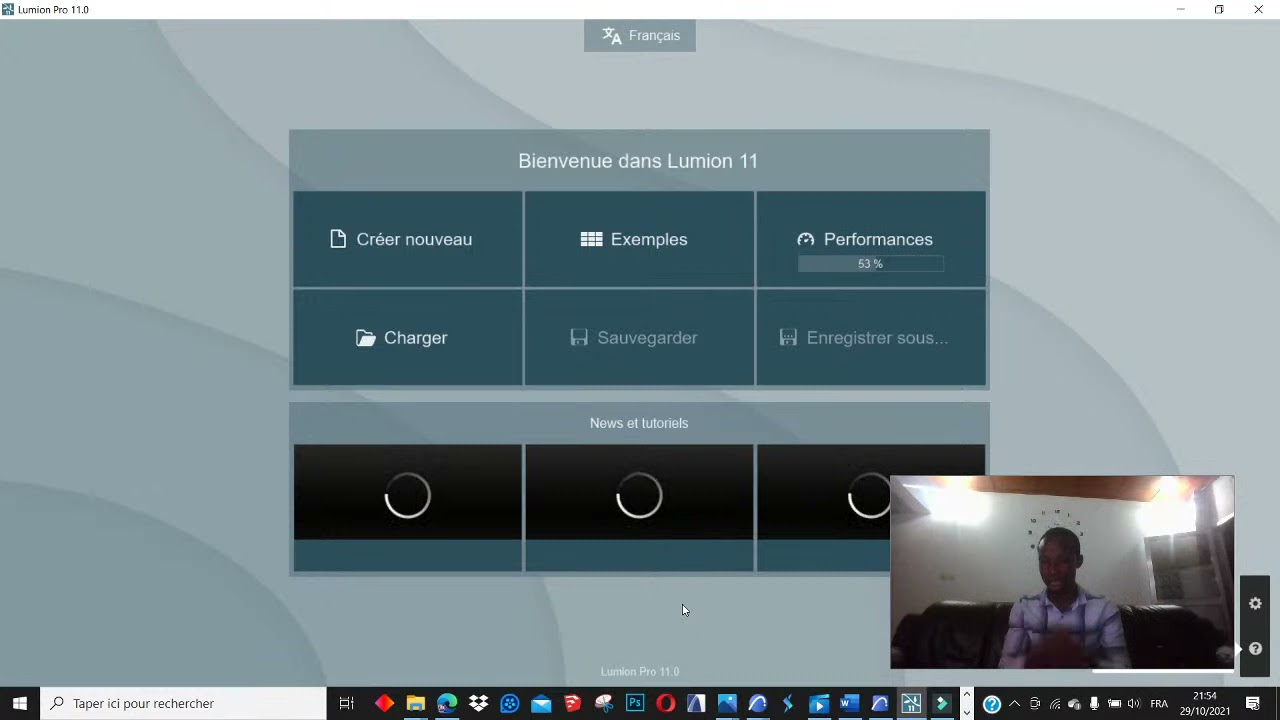Click the Créer nouveau tile

tap(407, 239)
